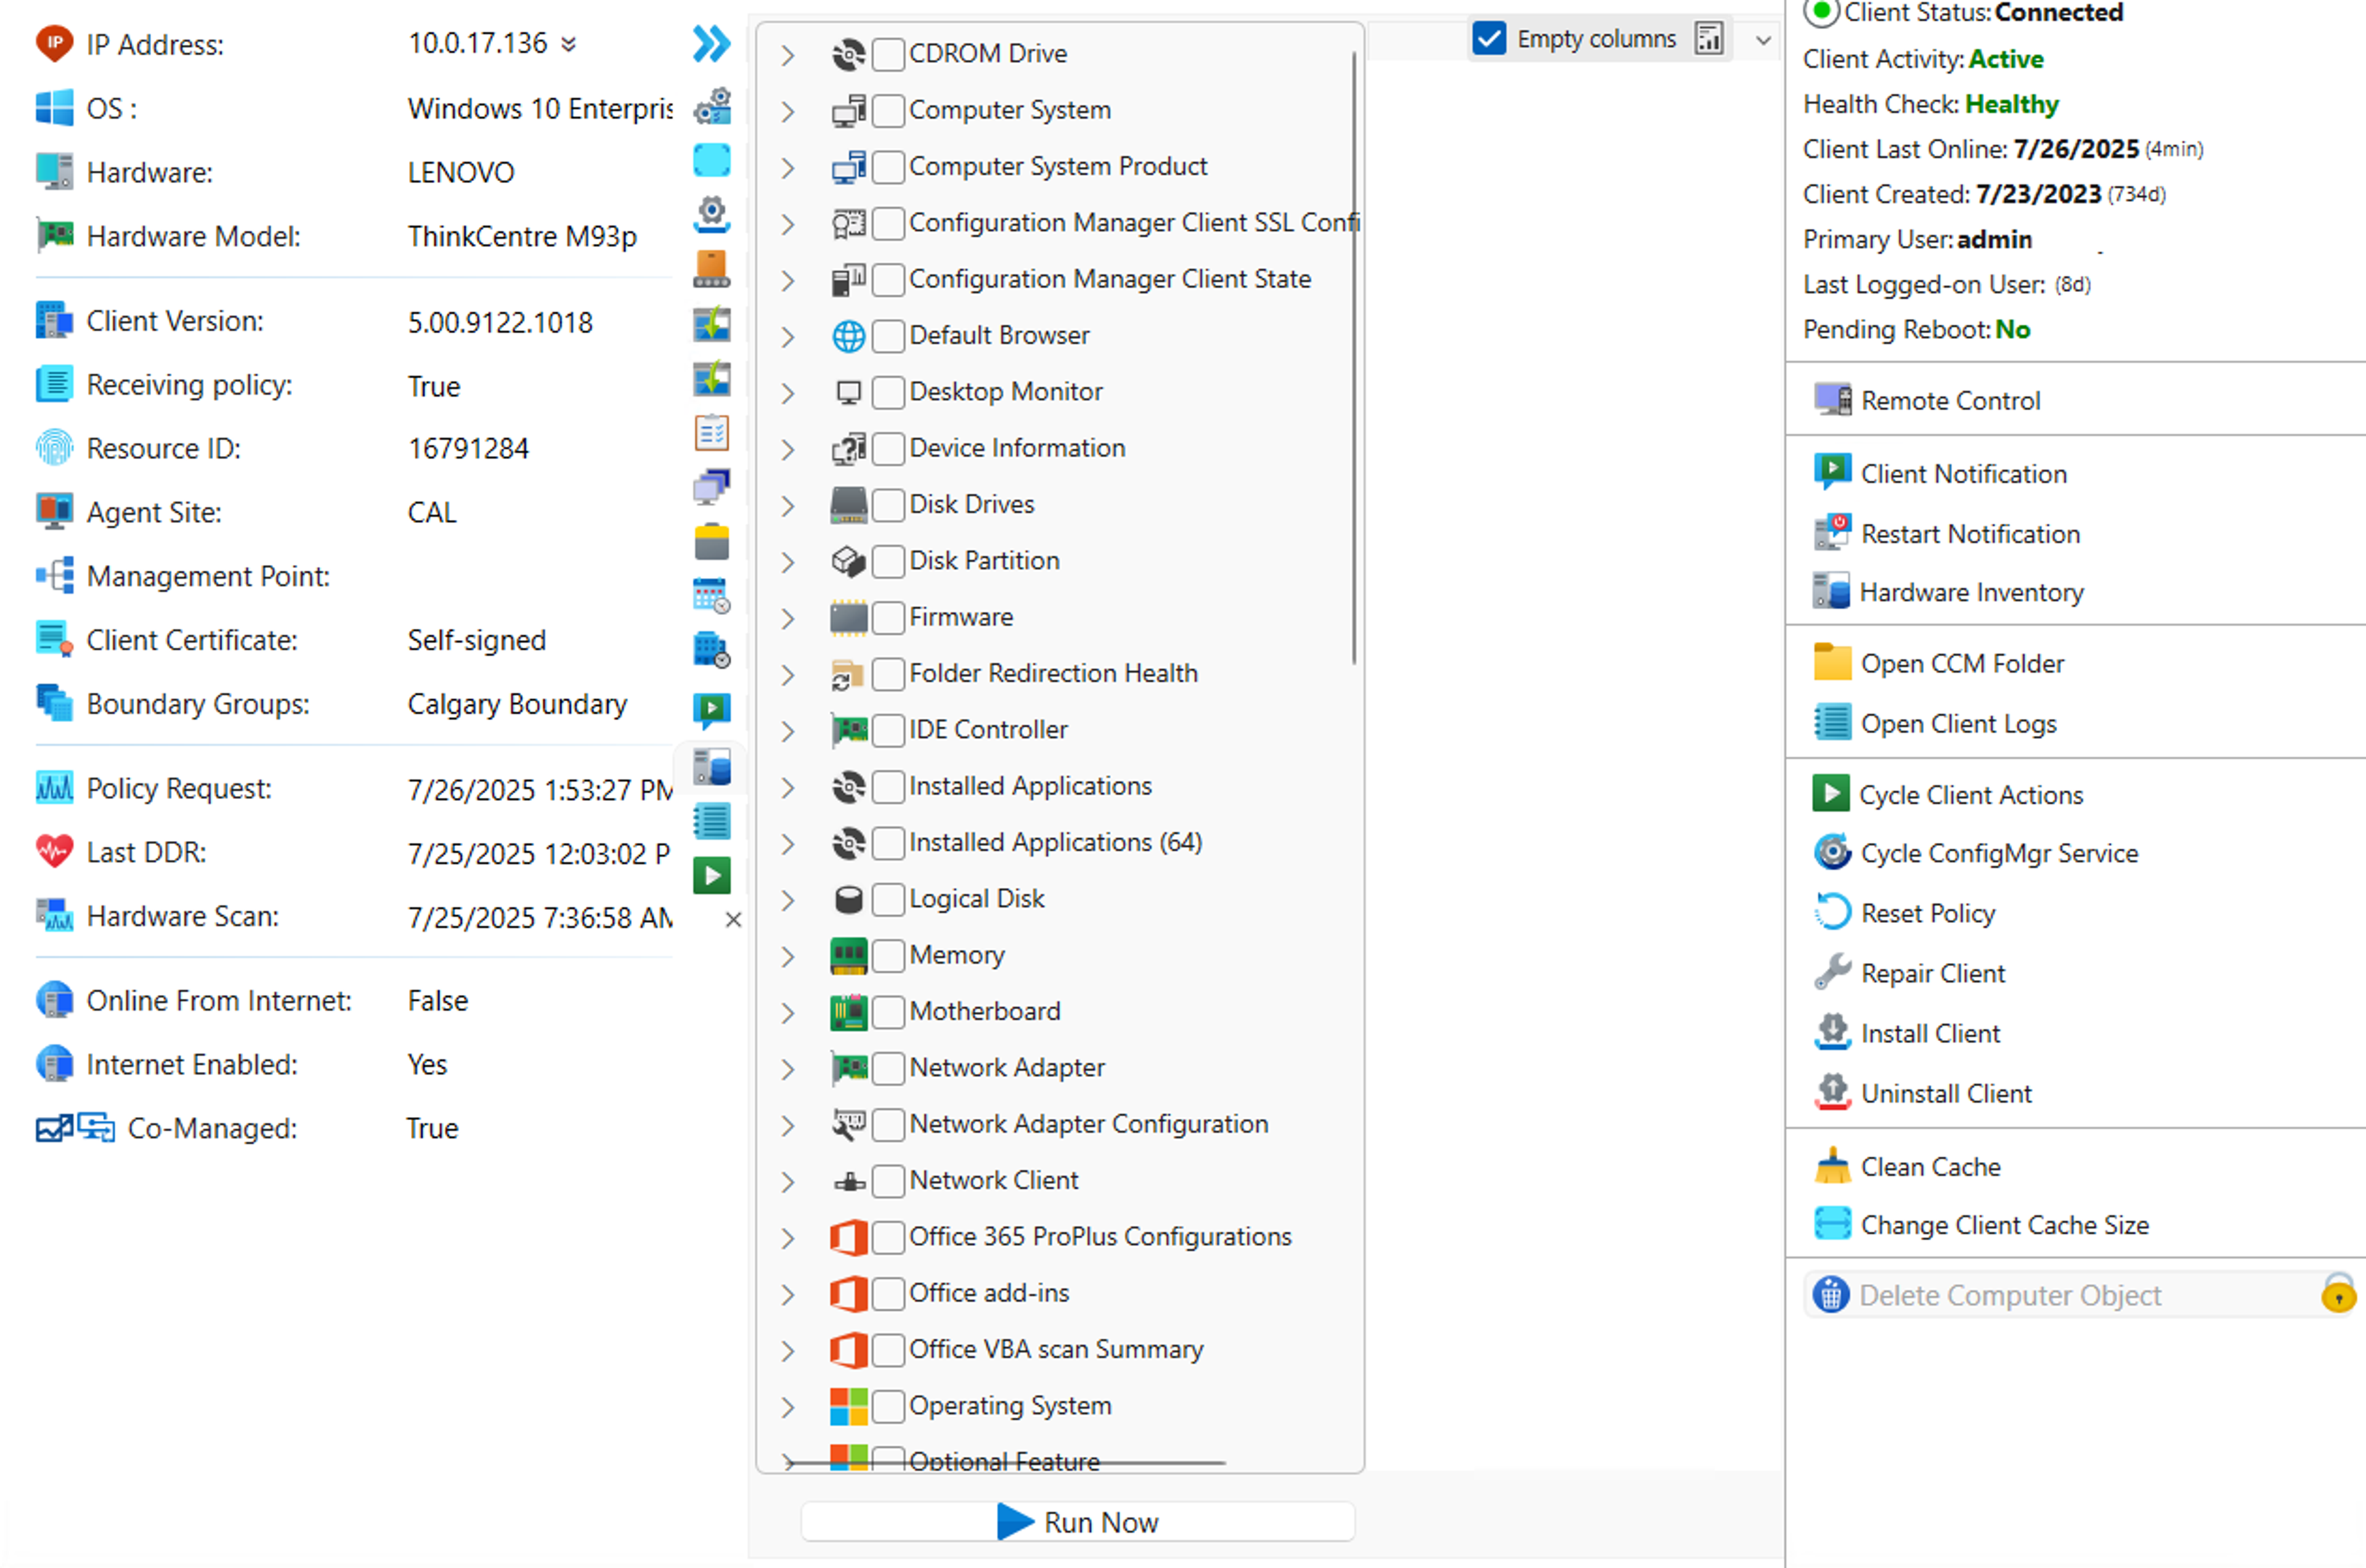Check the Default Browser checkbox
This screenshot has width=2366, height=1568.
coord(888,336)
